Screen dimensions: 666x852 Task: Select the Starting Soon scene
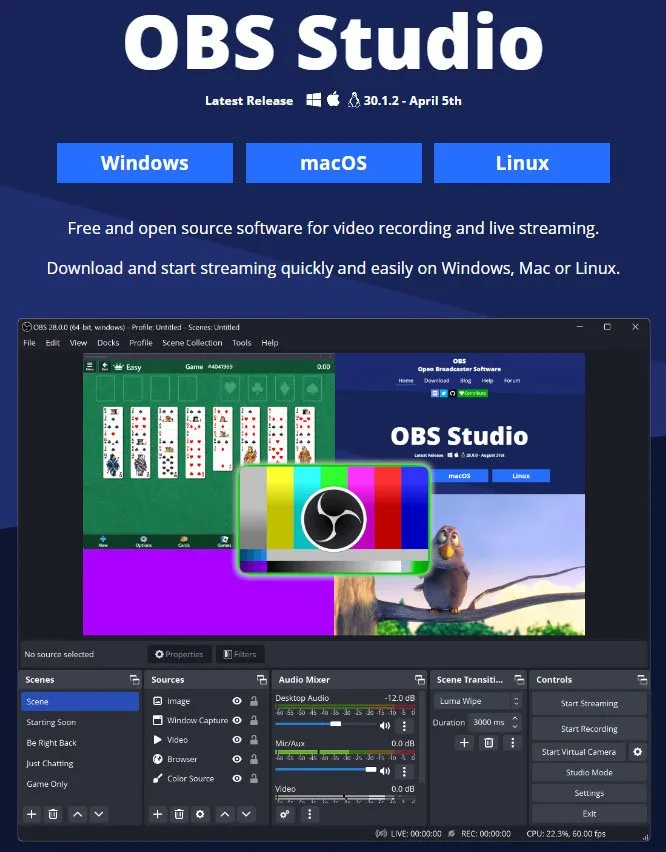[x=80, y=722]
